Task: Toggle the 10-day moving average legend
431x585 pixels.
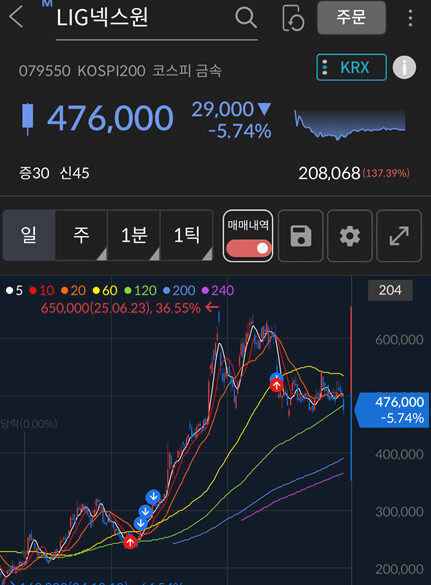Action: click(42, 290)
